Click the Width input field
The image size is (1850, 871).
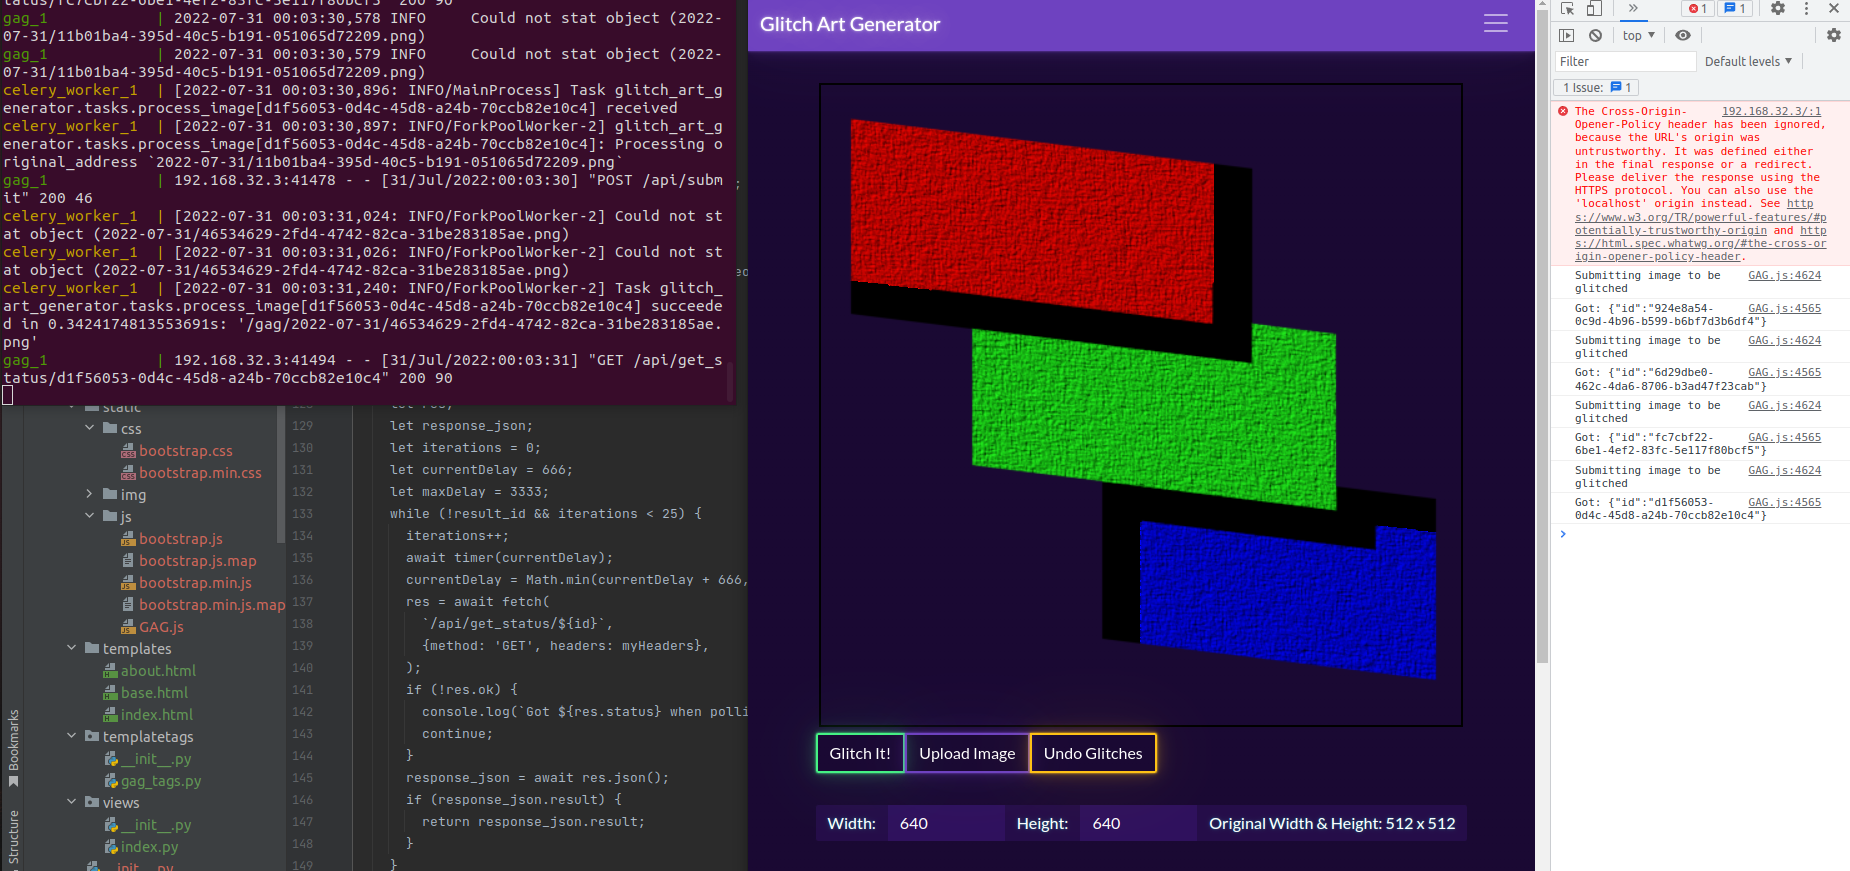pyautogui.click(x=945, y=823)
